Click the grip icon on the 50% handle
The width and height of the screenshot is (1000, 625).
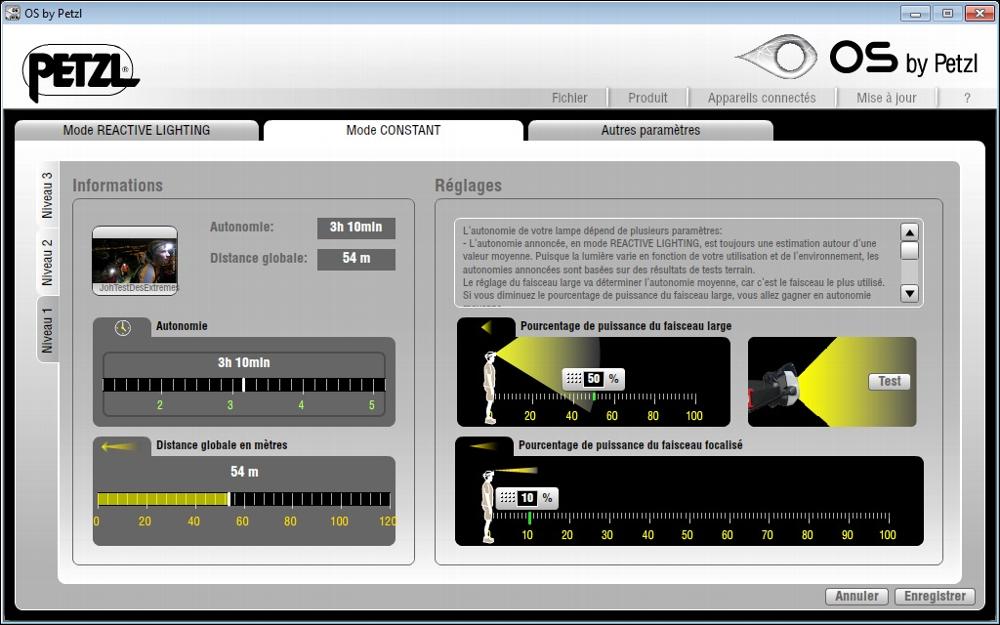coord(574,379)
